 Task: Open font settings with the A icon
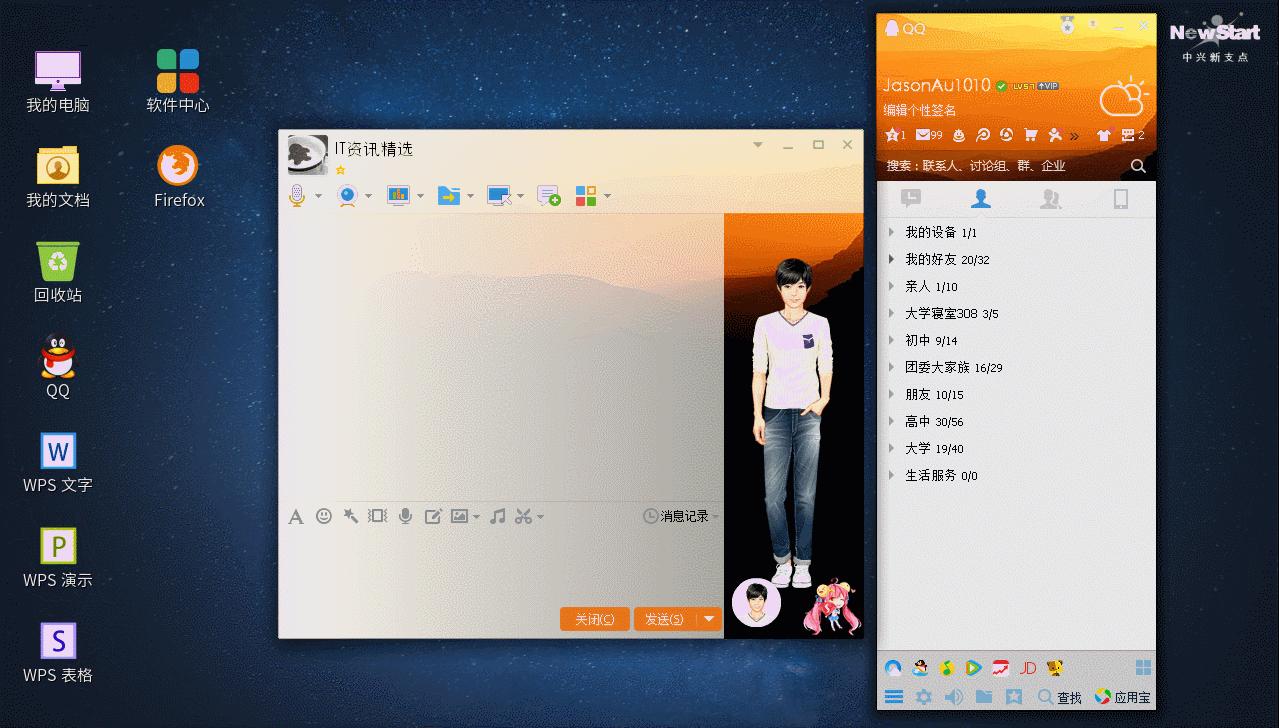[x=296, y=516]
